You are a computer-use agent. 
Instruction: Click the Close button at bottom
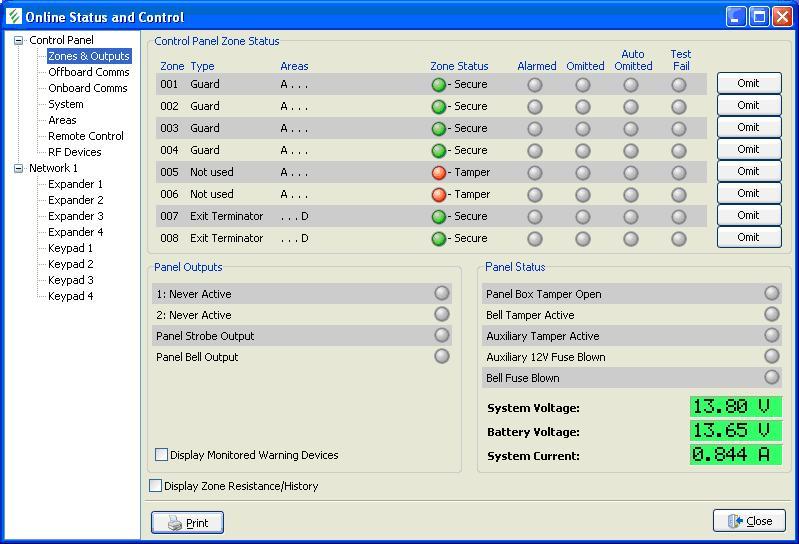click(x=749, y=521)
